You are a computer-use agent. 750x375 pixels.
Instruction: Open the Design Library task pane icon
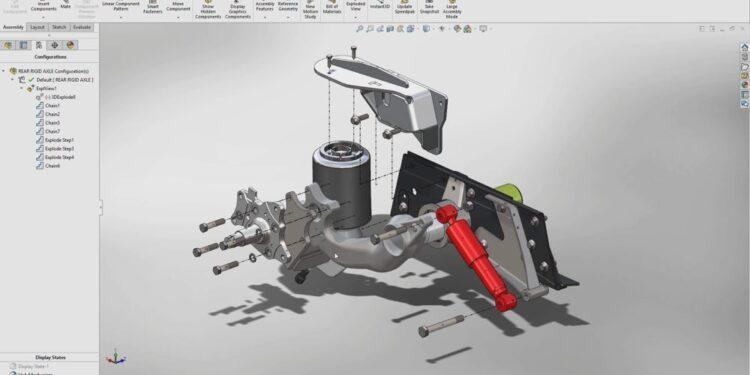point(745,56)
